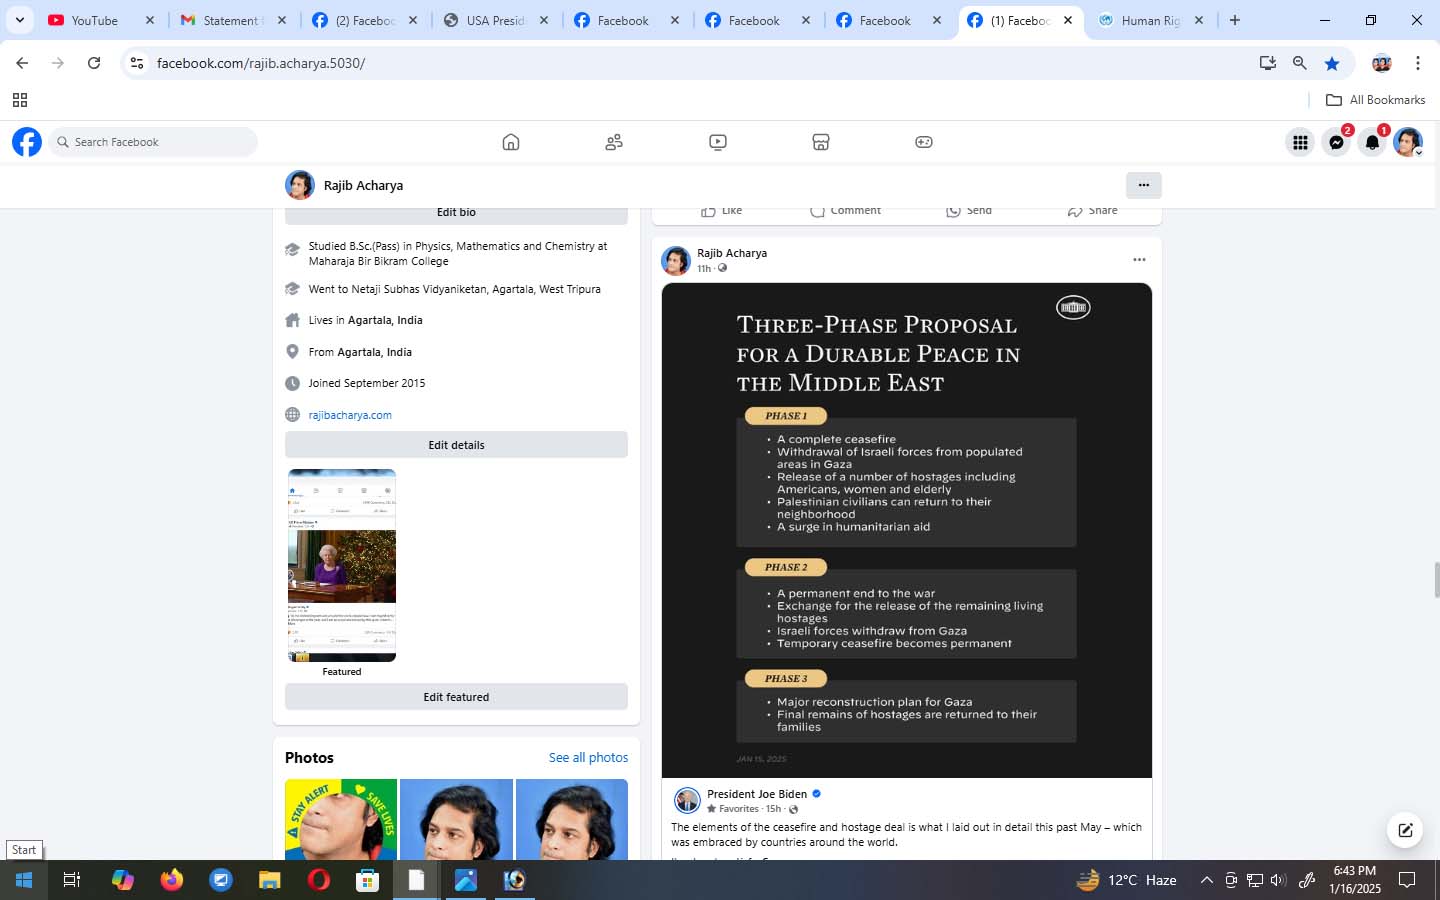Click the install app icon in address bar

(x=1268, y=63)
